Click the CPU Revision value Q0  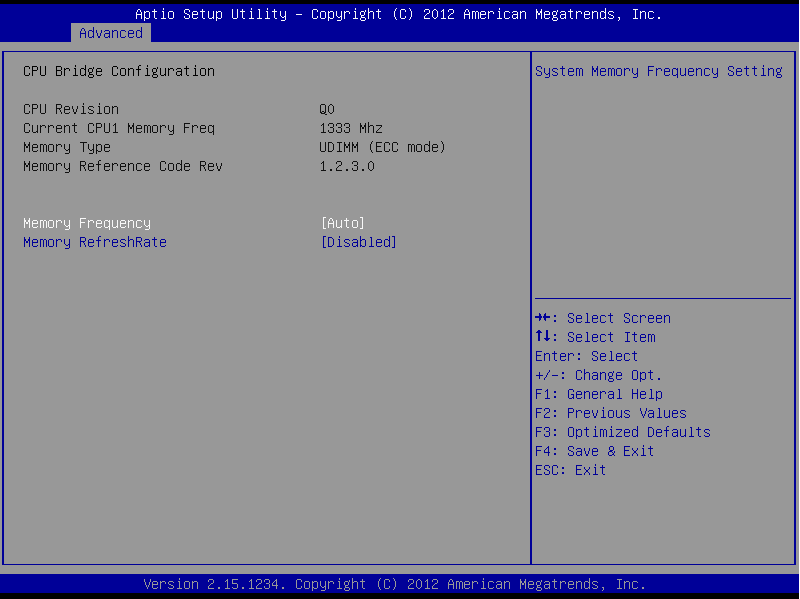(x=327, y=109)
